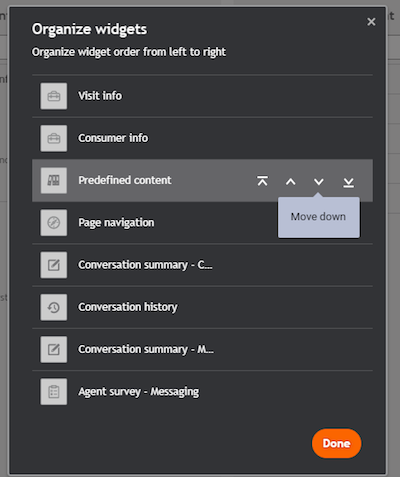Select the Conversation history widget row
The image size is (400, 477).
click(202, 307)
